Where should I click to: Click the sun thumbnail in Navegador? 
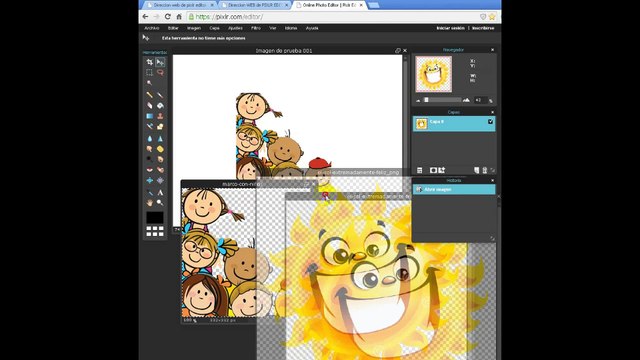pos(433,74)
